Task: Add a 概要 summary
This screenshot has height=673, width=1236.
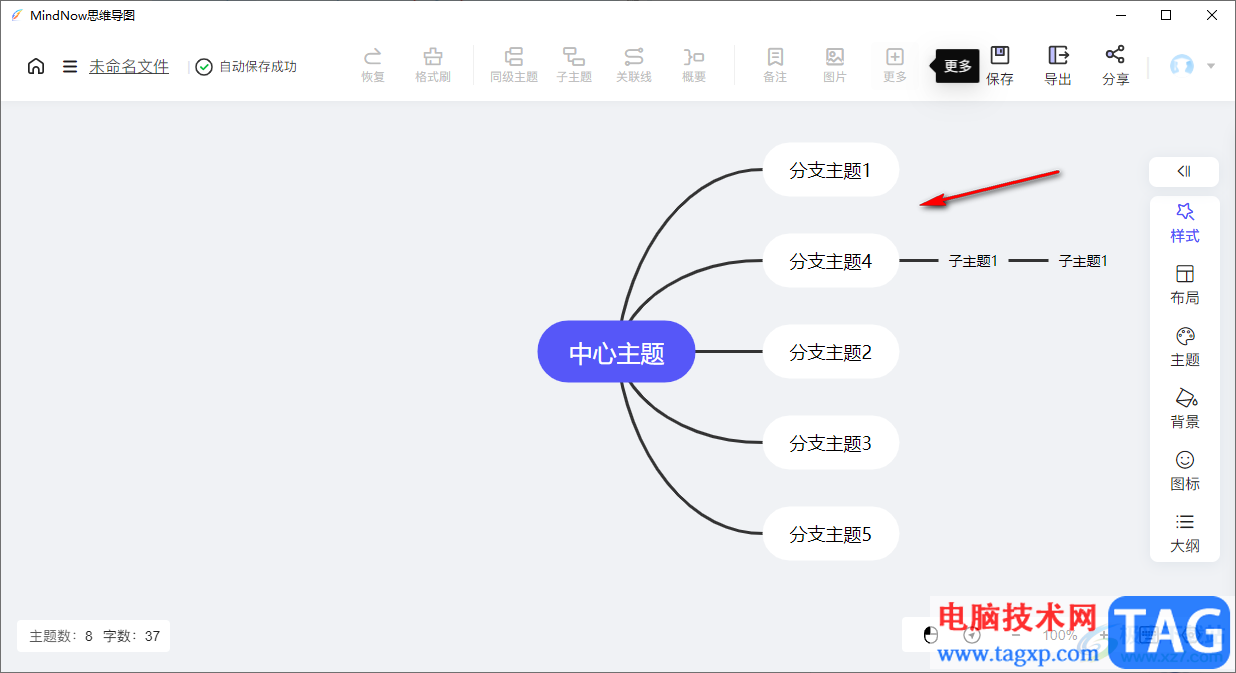Action: point(694,65)
